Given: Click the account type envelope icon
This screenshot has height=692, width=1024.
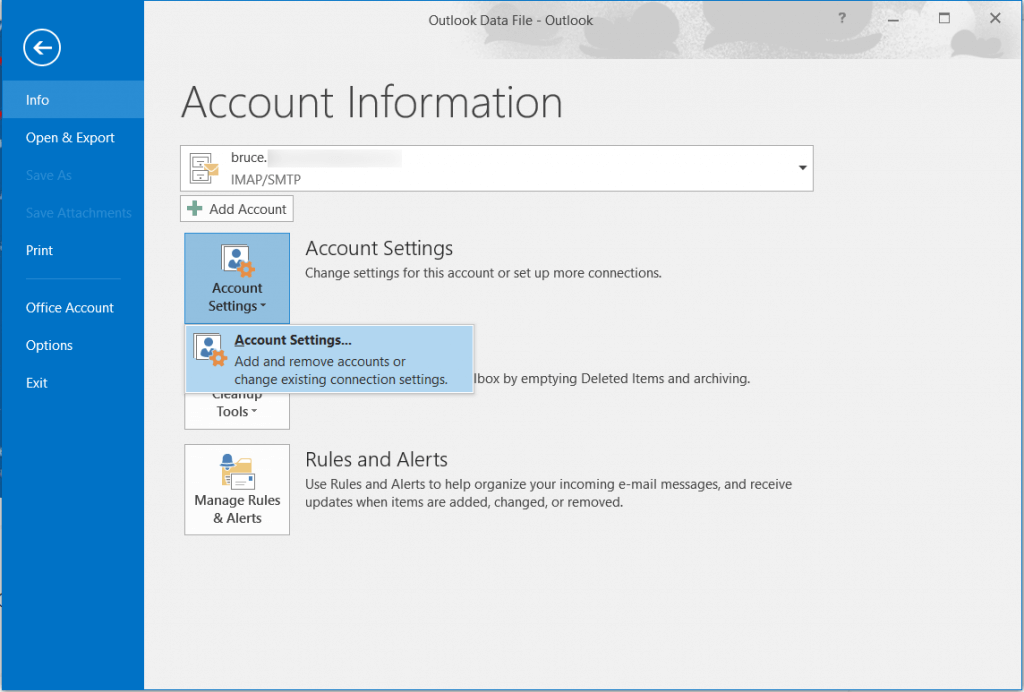Looking at the screenshot, I should [x=204, y=168].
